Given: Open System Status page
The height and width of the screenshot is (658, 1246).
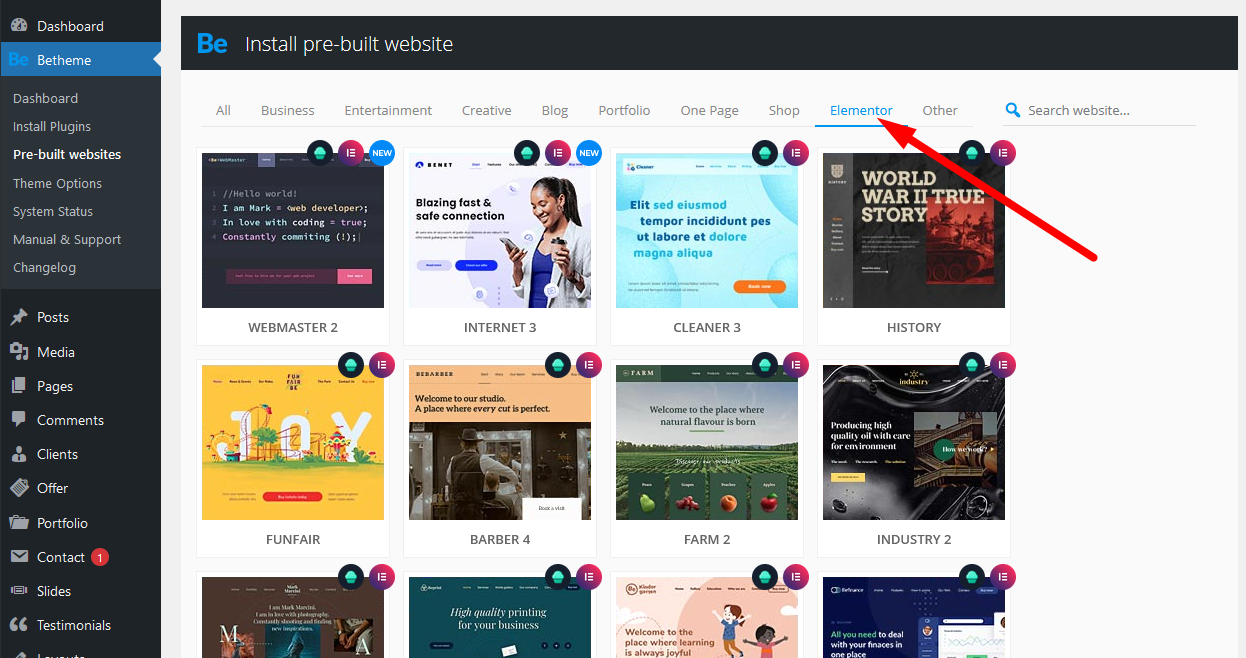Looking at the screenshot, I should 53,211.
